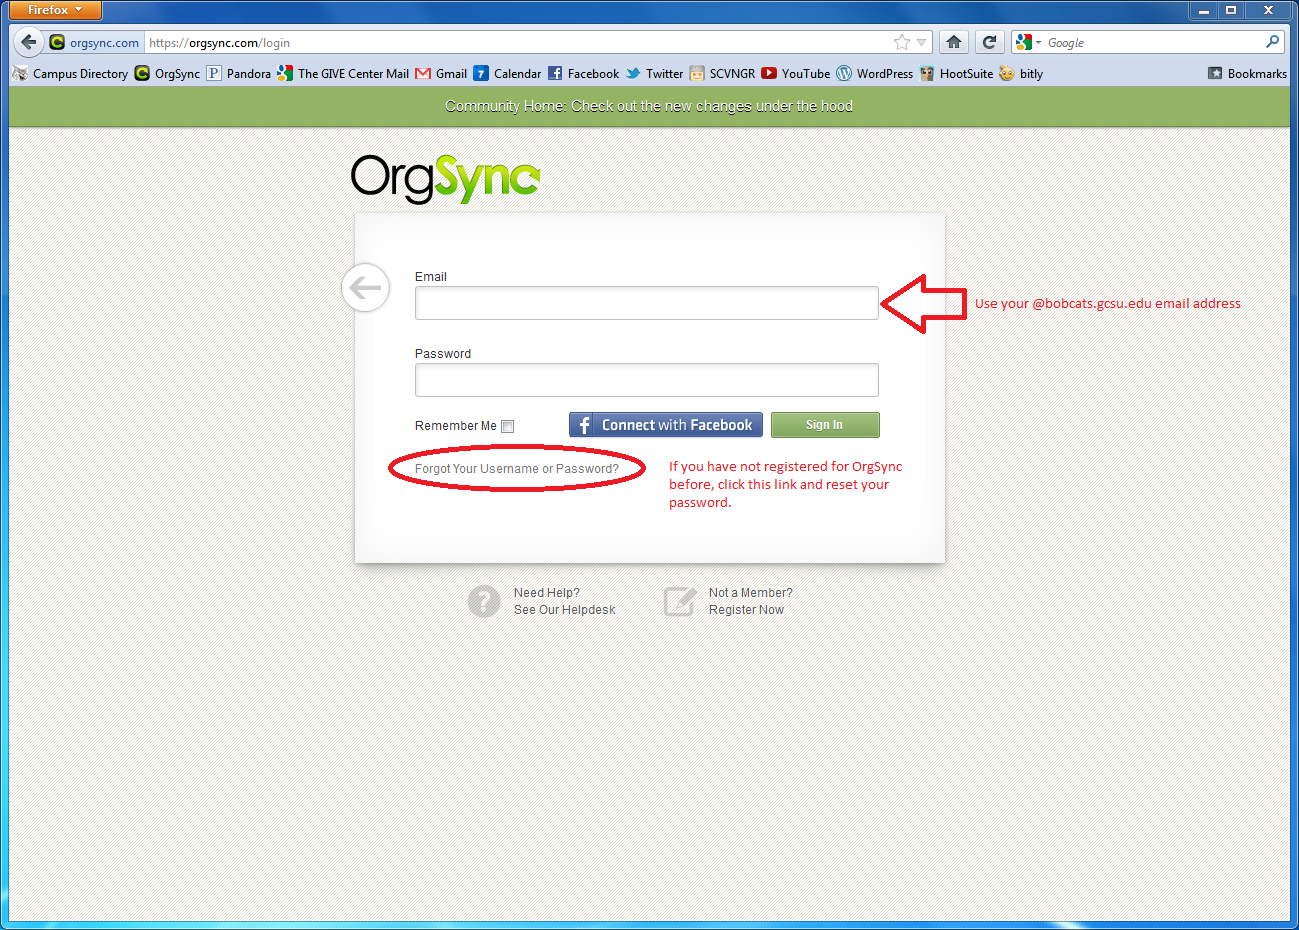Reload the page with the refresh icon
Screen dimensions: 1299x930
tap(989, 42)
